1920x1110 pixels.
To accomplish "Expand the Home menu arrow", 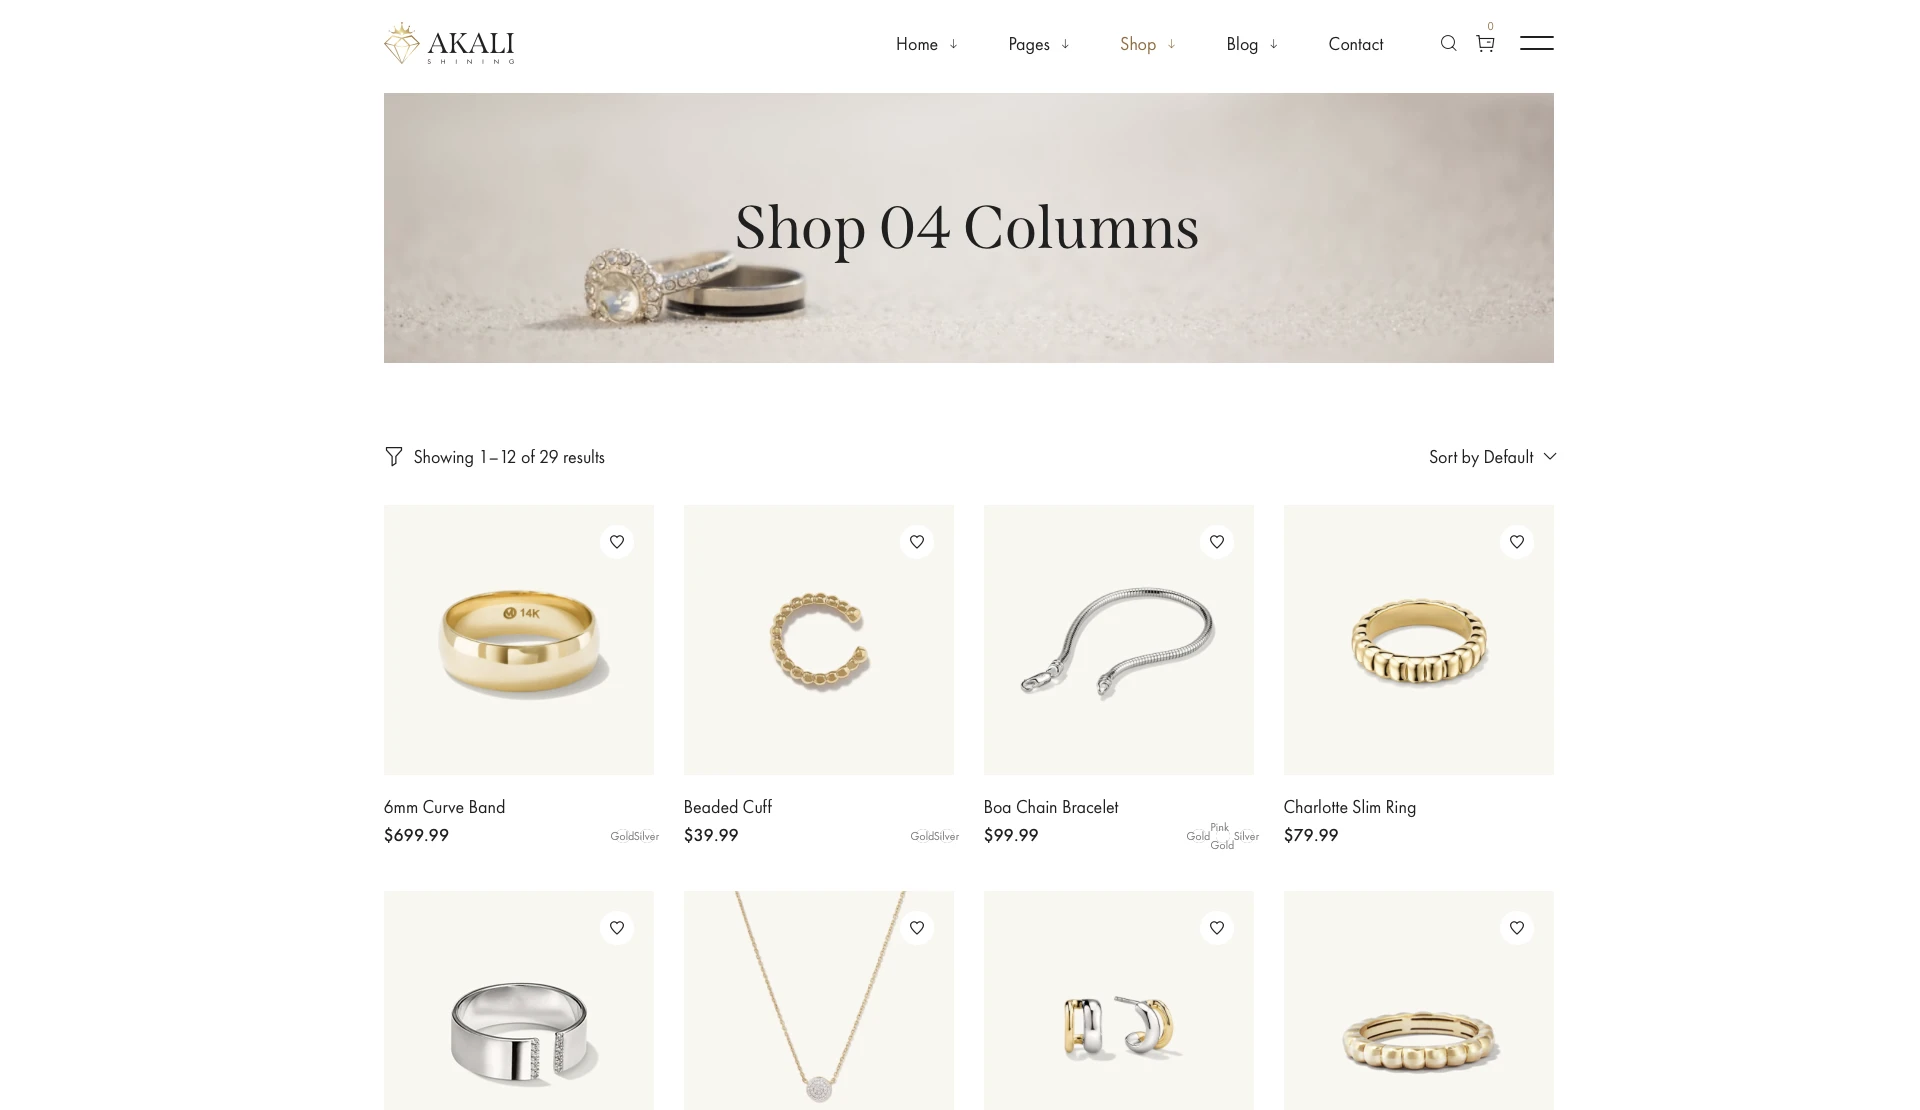I will coord(954,44).
